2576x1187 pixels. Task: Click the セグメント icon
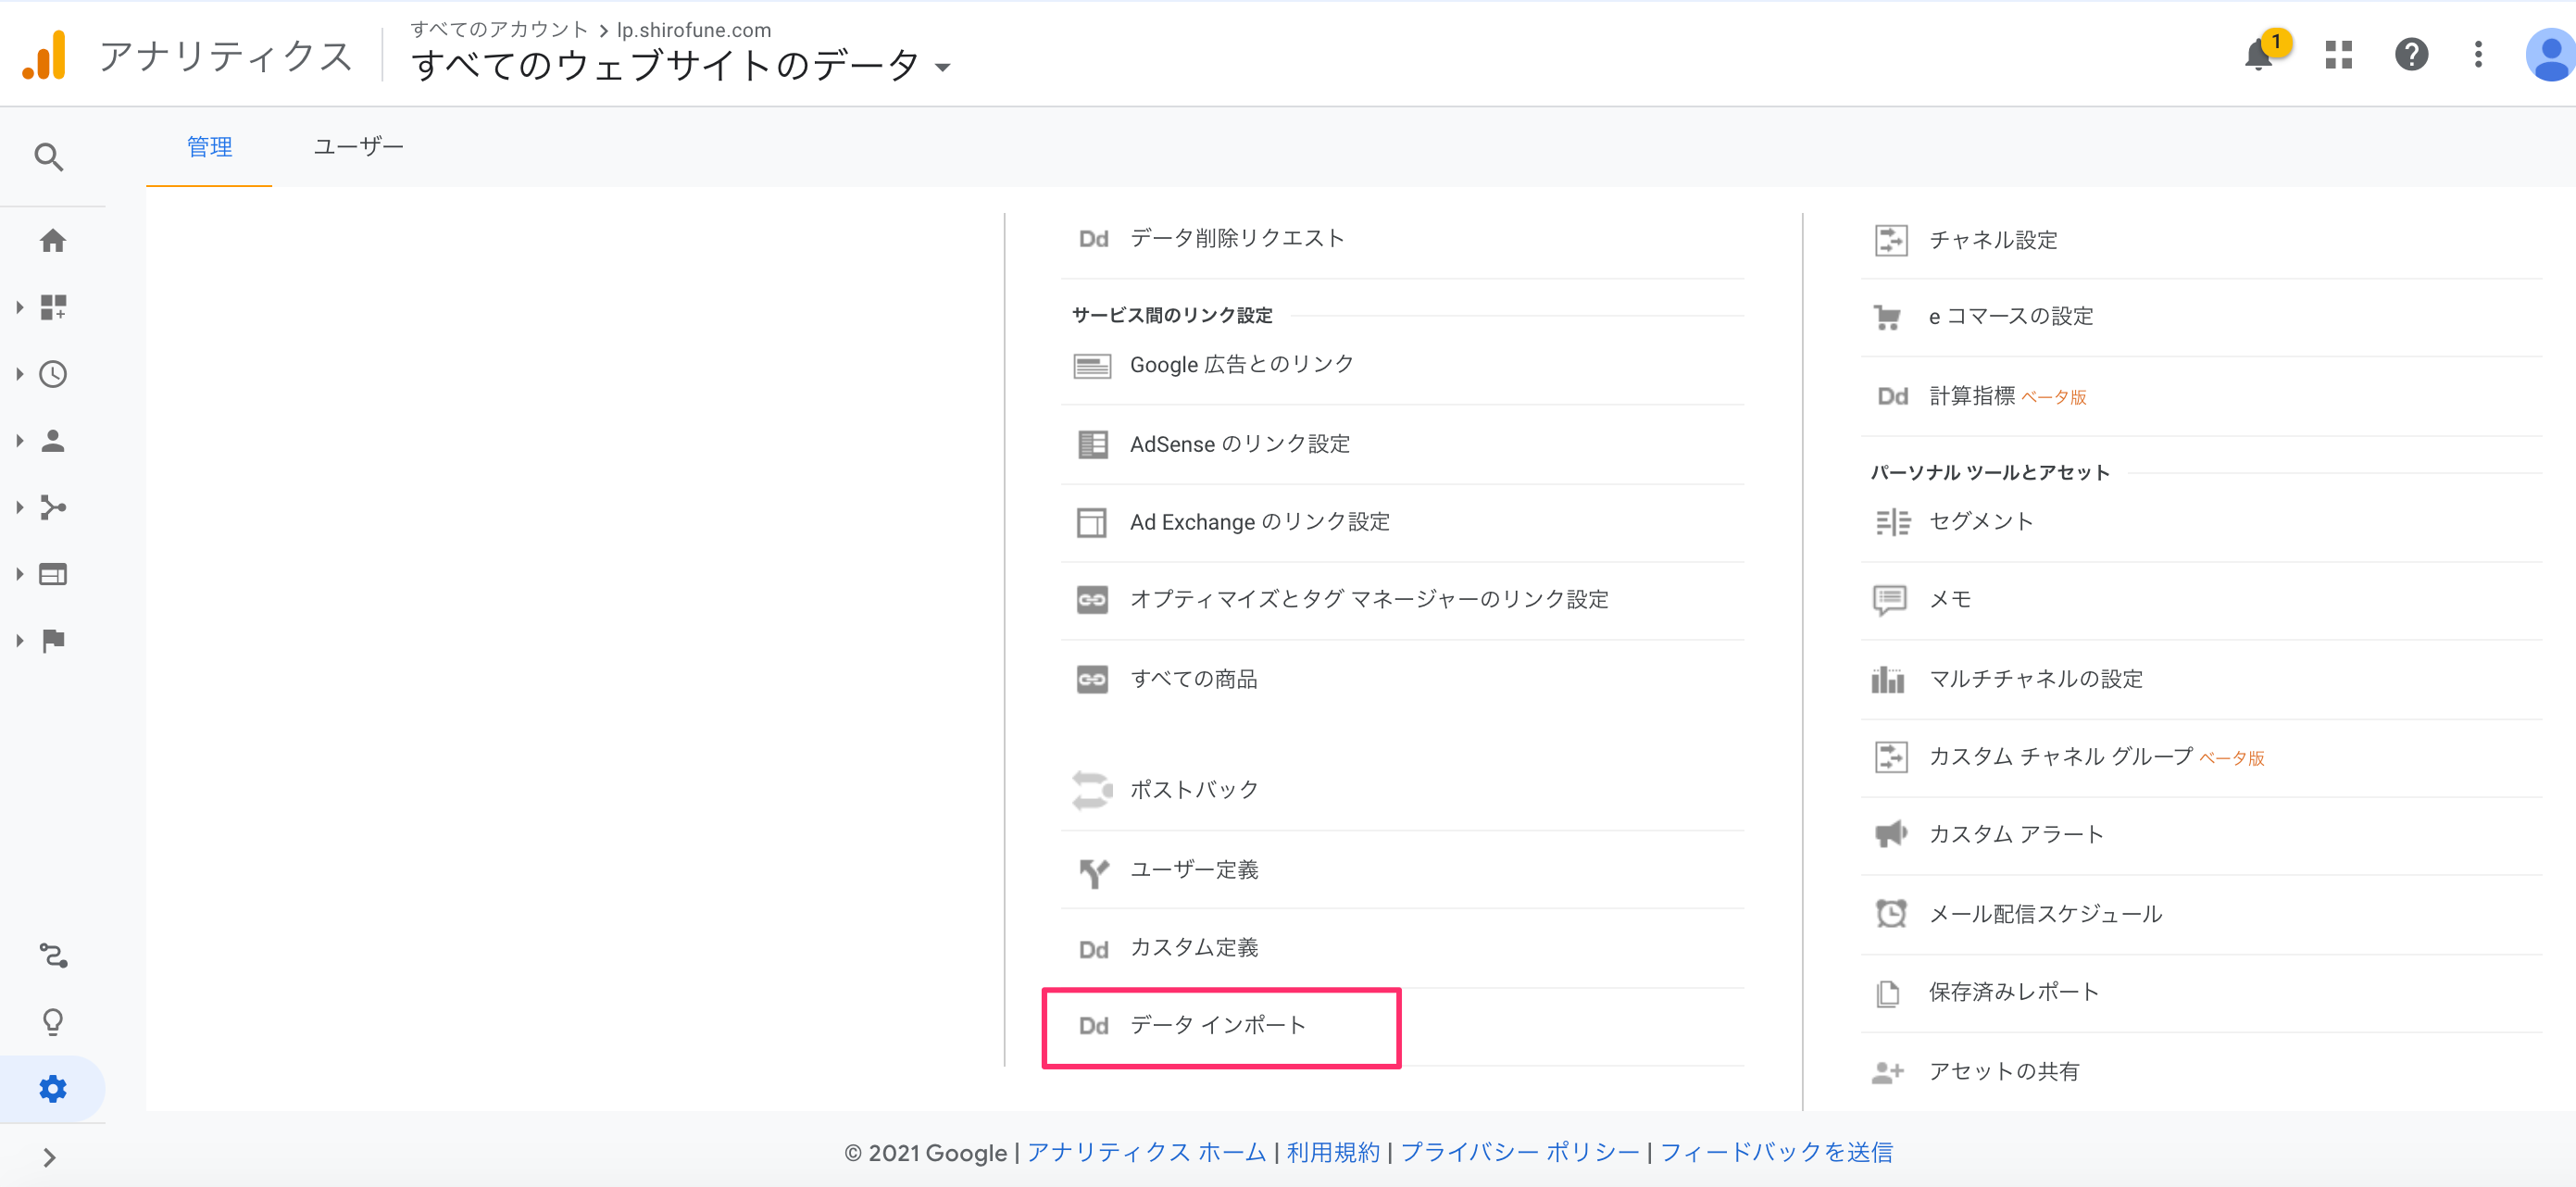click(x=1892, y=522)
